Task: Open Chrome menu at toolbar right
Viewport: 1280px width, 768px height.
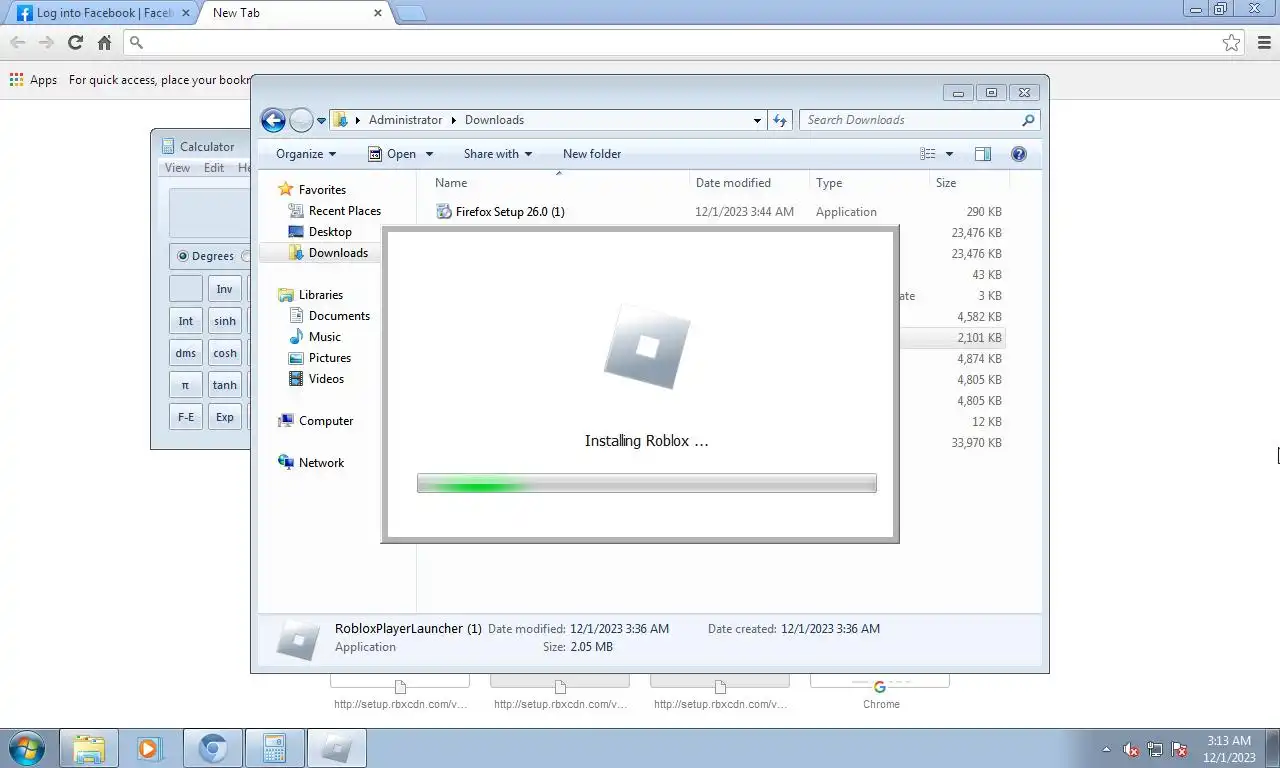Action: 1265,42
